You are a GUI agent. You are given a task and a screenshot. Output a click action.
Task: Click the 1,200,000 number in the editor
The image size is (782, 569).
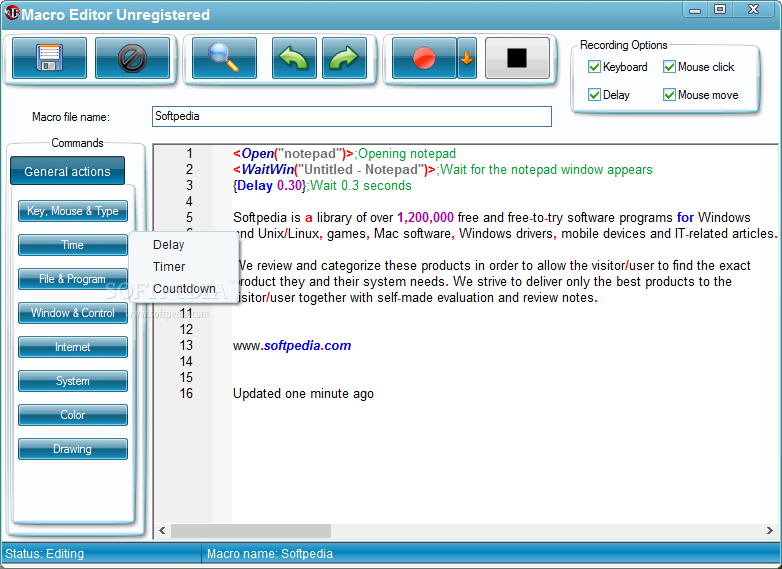pos(425,217)
